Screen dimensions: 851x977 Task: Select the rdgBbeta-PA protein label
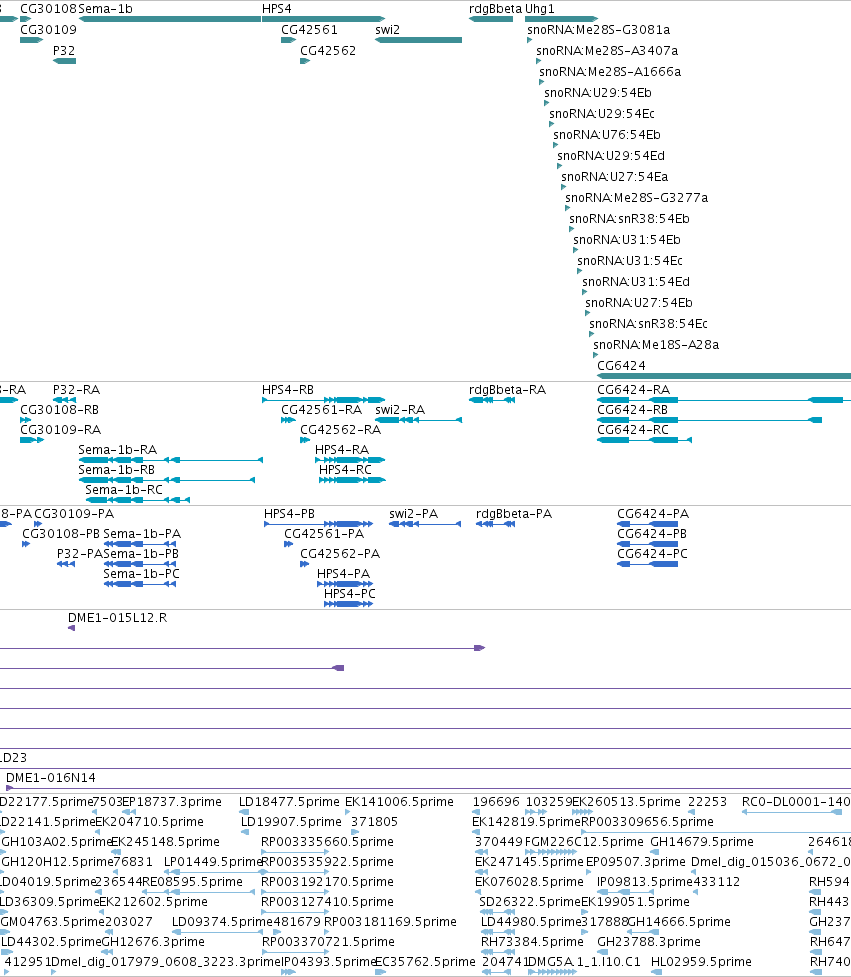(x=514, y=514)
